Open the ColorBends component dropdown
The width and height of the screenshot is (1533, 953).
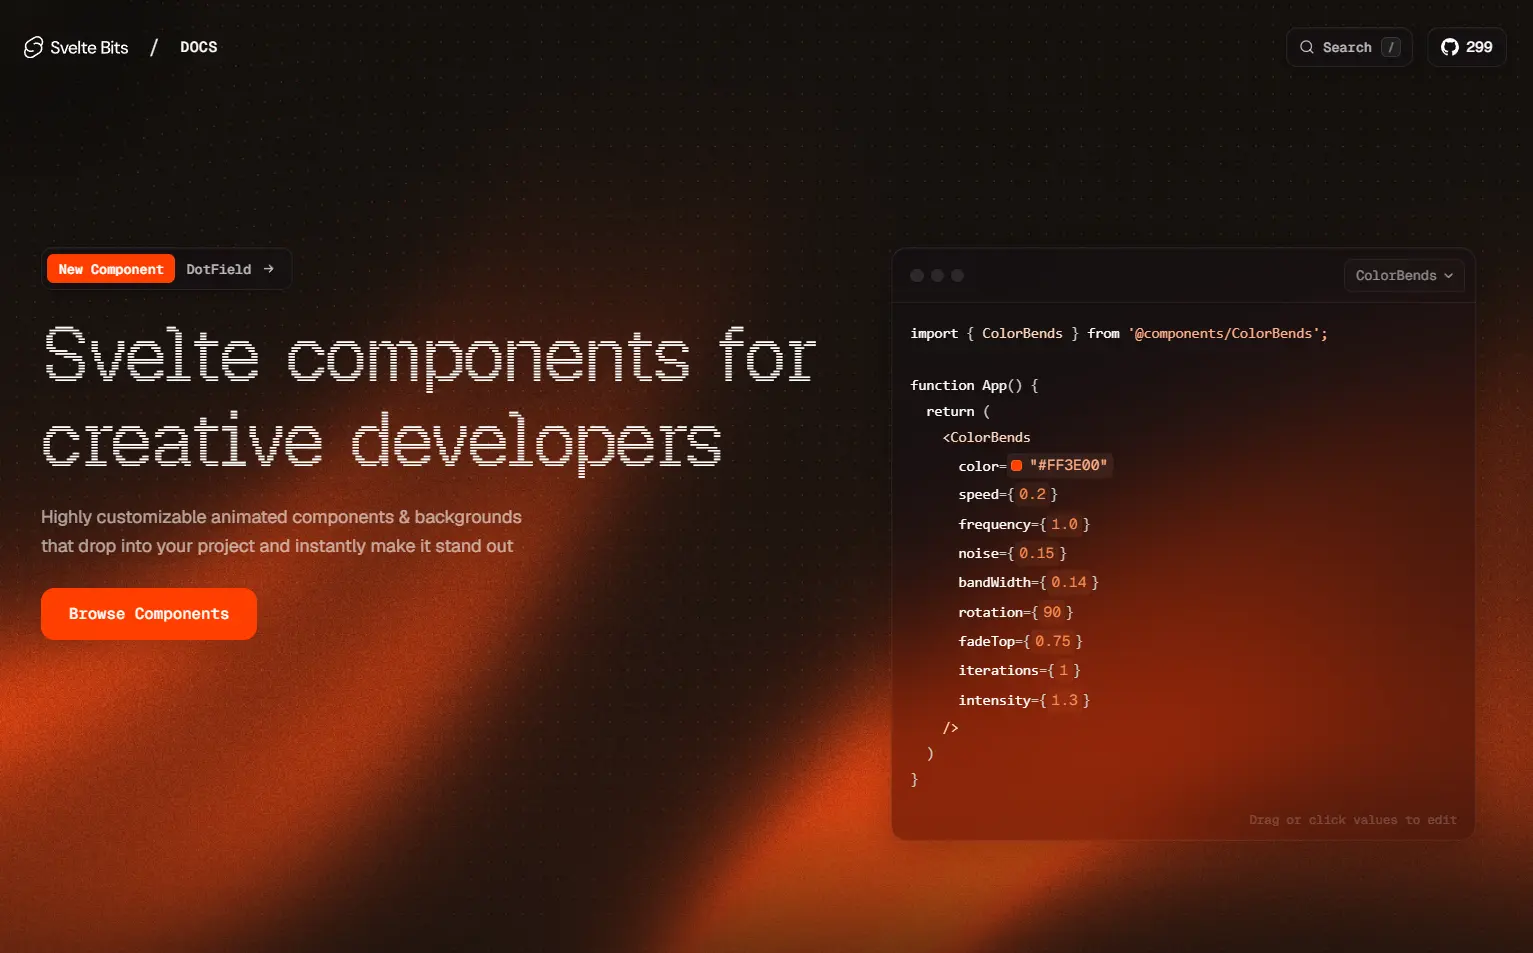1404,275
